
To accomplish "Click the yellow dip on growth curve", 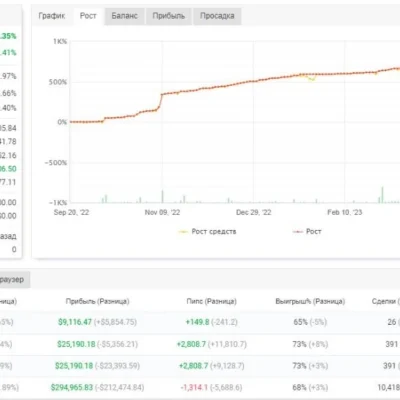I will pyautogui.click(x=312, y=79).
